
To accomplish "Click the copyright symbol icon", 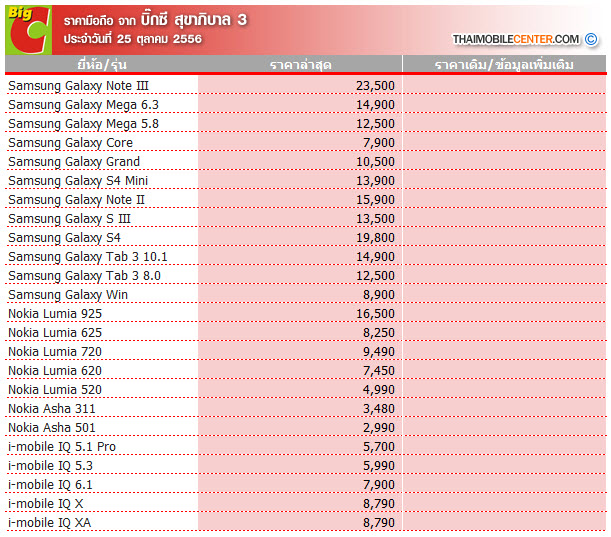I will (591, 39).
